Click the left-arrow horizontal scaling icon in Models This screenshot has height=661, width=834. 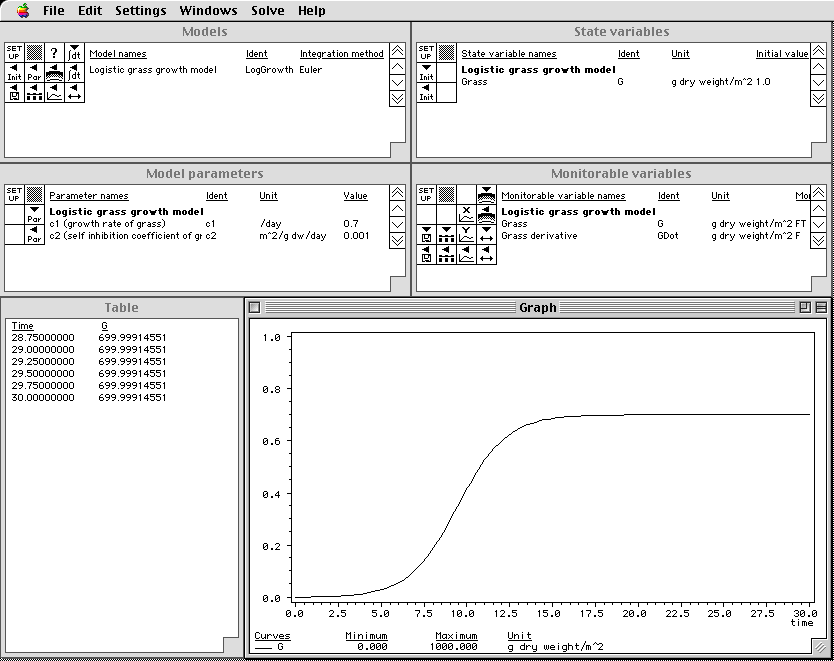[x=74, y=92]
